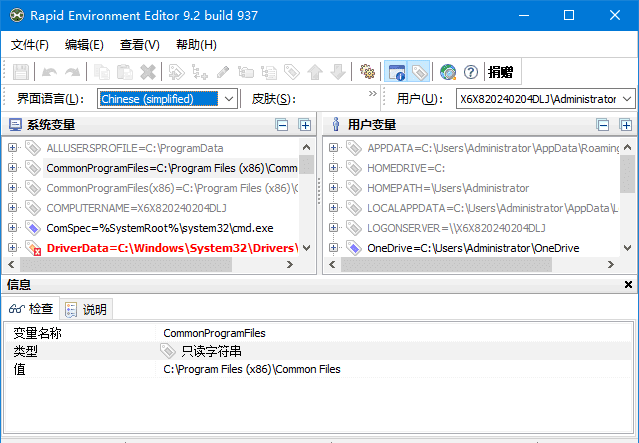
Task: Expand the CommonProgramFiles tree node
Action: pos(13,168)
